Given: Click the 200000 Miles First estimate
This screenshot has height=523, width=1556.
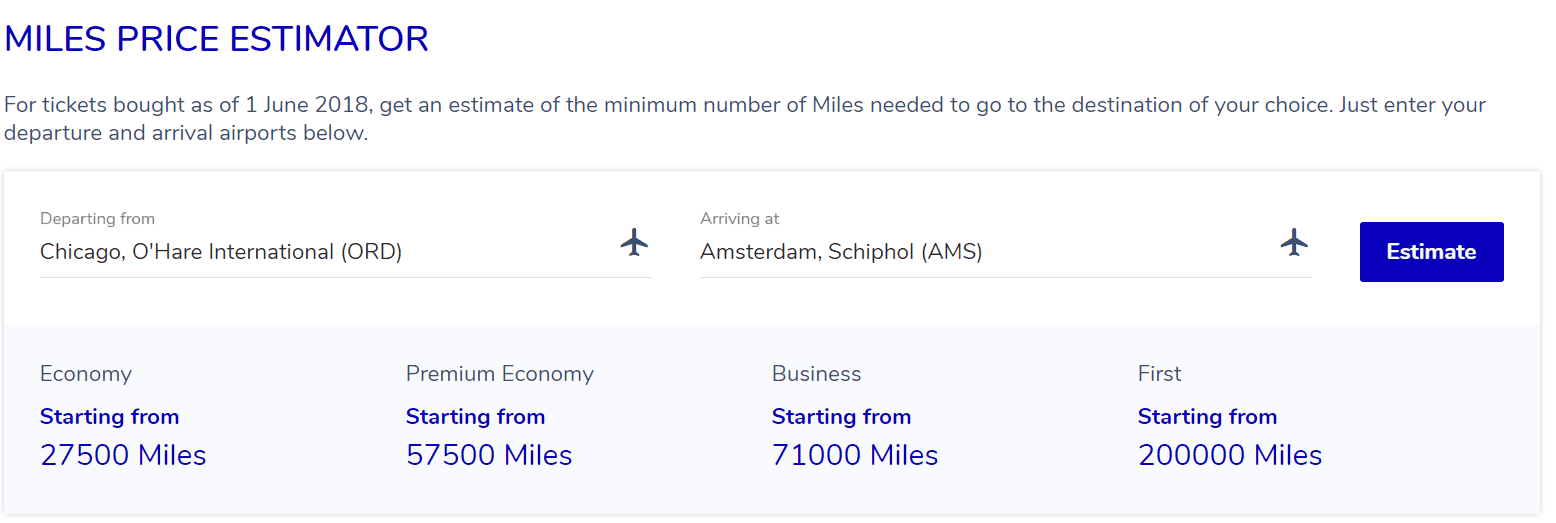Looking at the screenshot, I should tap(1230, 456).
